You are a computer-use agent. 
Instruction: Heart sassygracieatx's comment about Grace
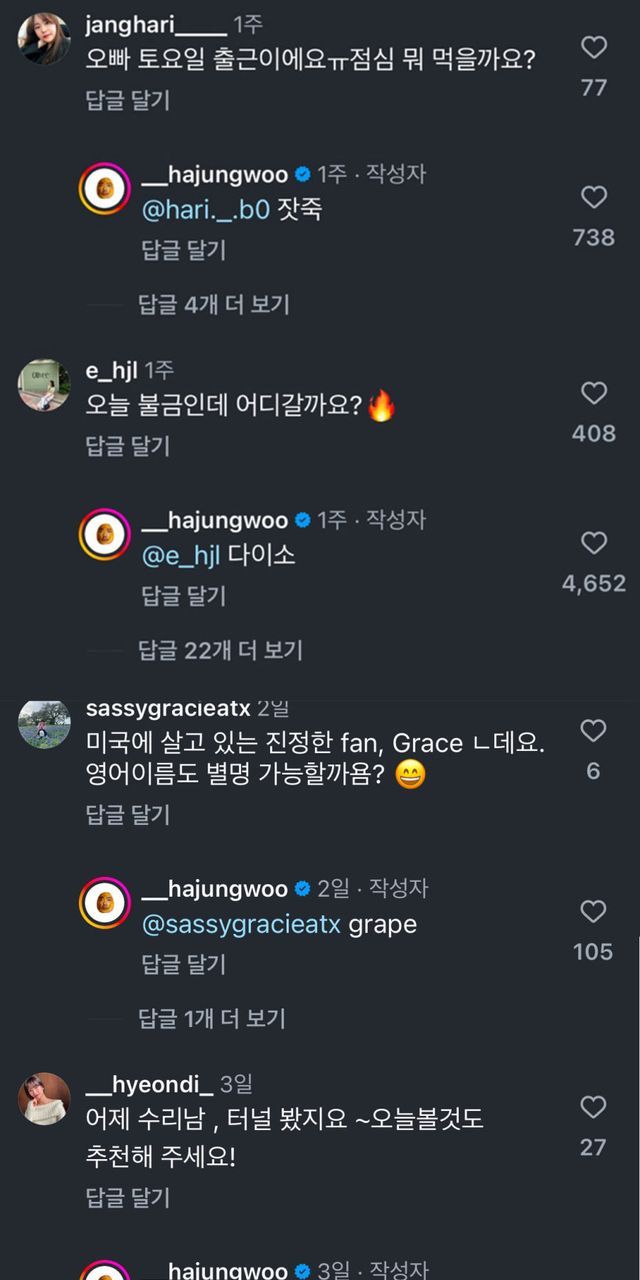coord(594,731)
